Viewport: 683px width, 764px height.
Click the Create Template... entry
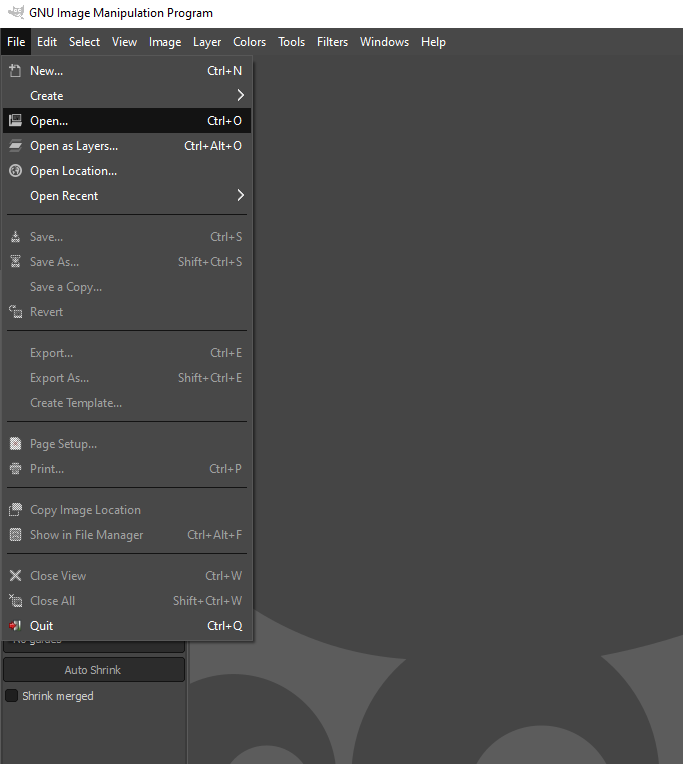click(x=127, y=403)
